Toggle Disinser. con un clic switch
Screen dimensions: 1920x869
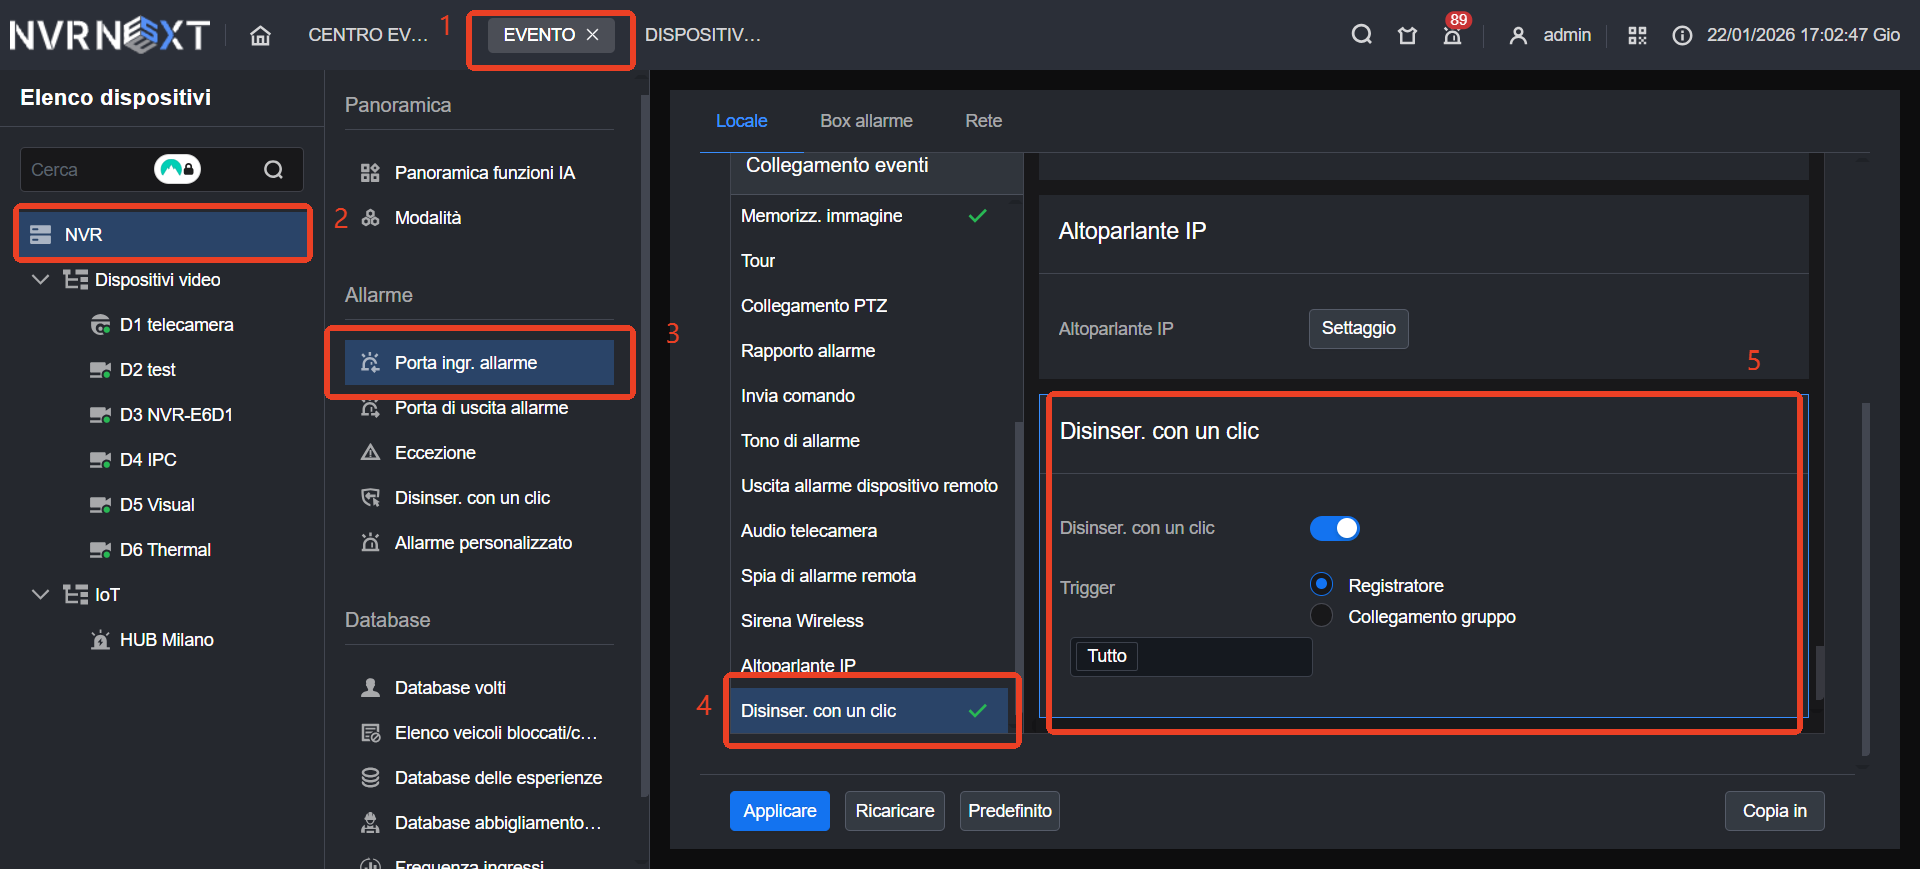[x=1335, y=528]
